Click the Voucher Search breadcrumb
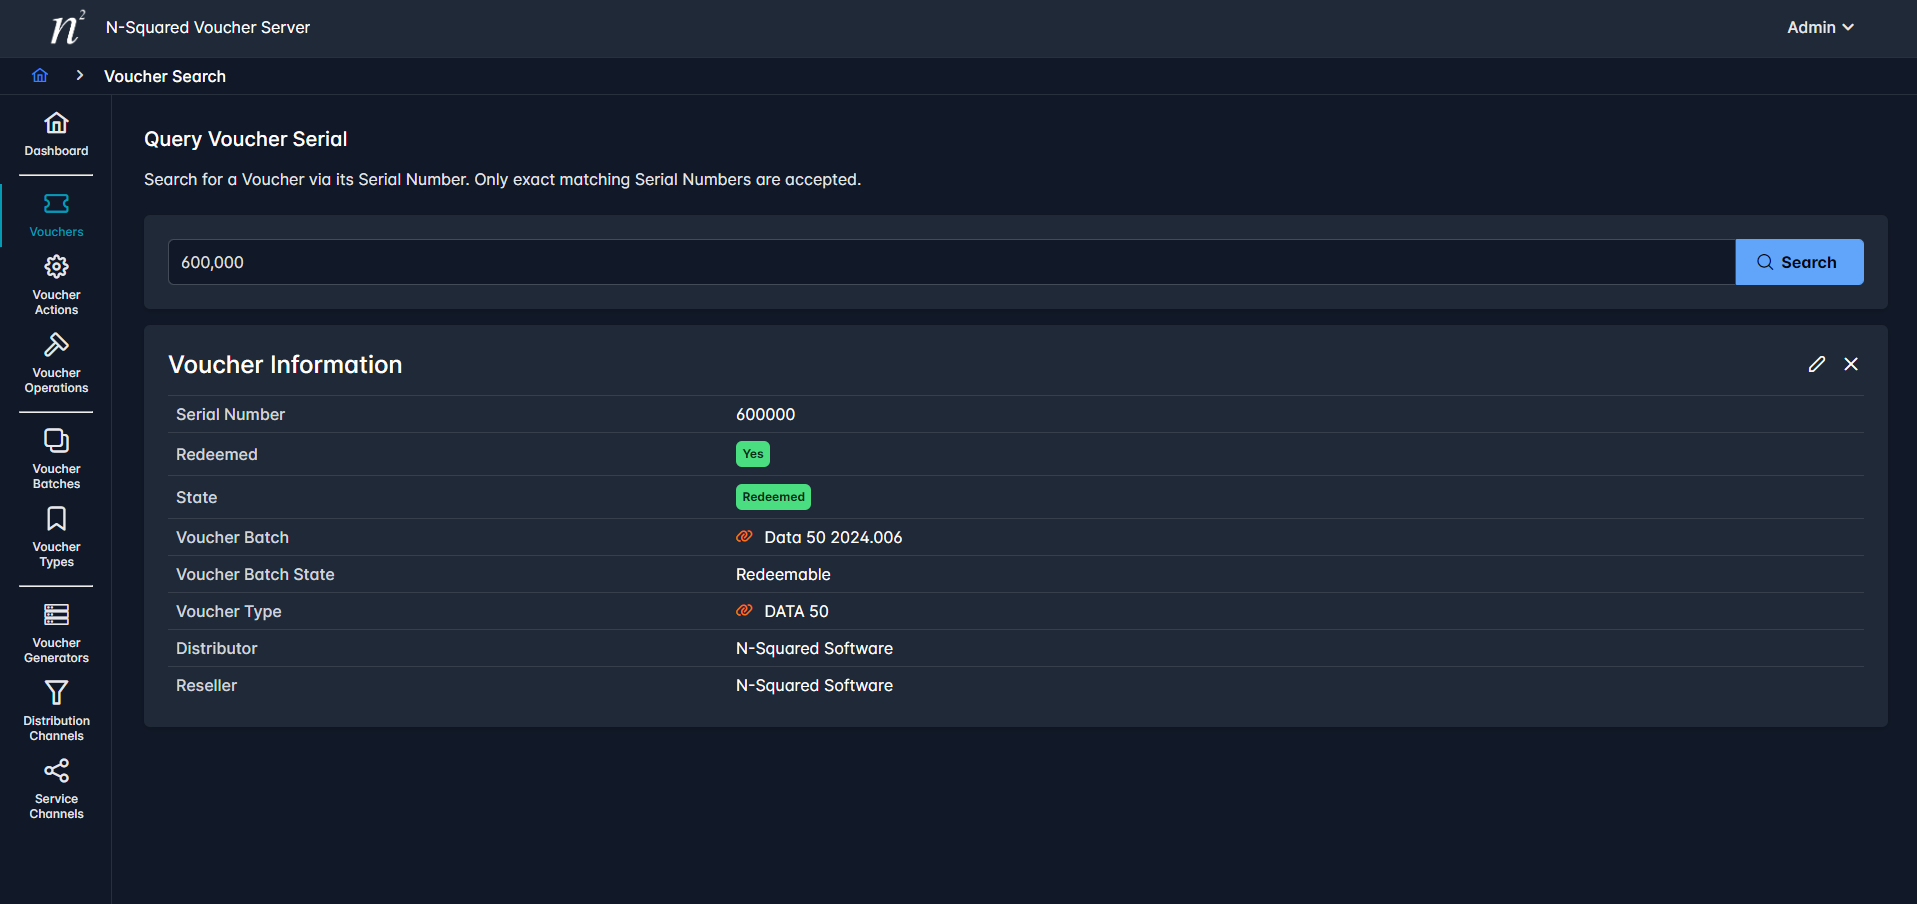Image resolution: width=1917 pixels, height=904 pixels. point(165,76)
